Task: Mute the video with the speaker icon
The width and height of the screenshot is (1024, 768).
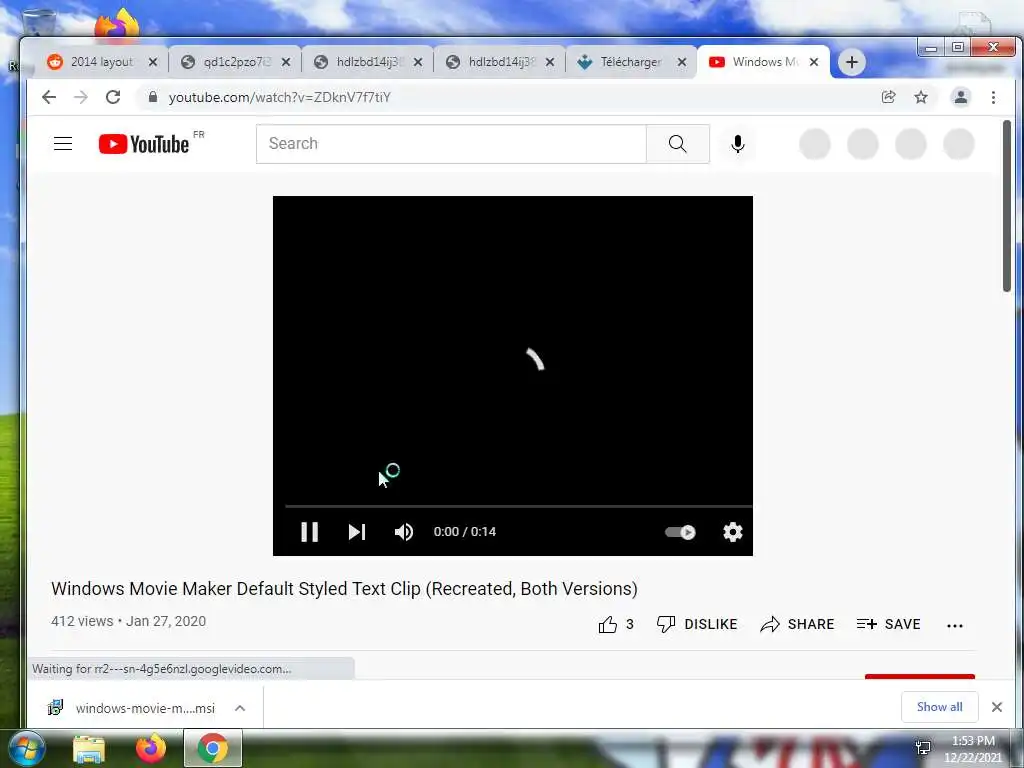Action: (x=404, y=532)
